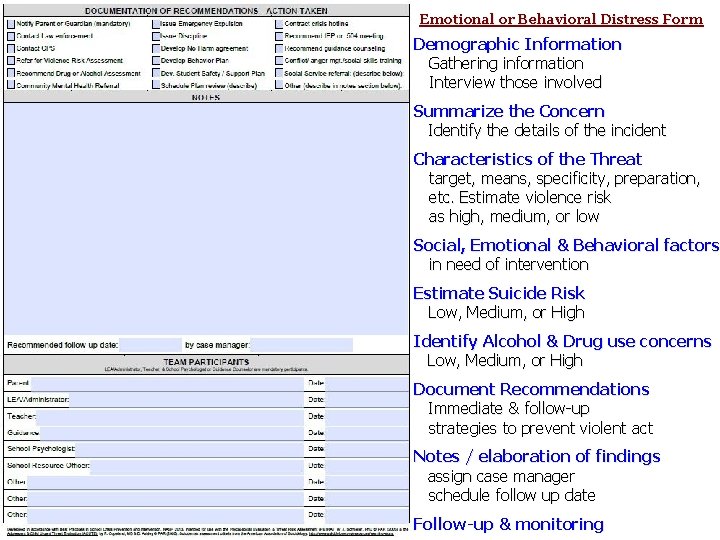
Task: Click 'Identify the details of the incident'
Action: tap(547, 130)
